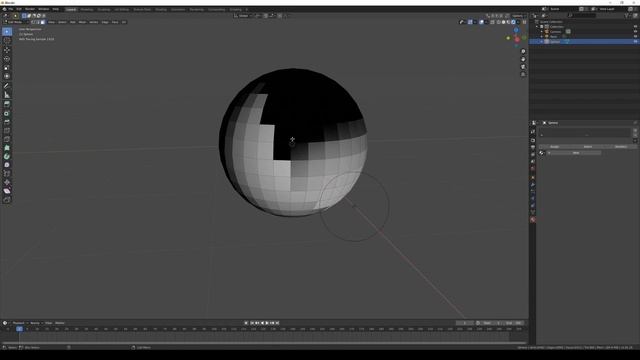Open the Options dropdown in viewport header

[x=519, y=16]
